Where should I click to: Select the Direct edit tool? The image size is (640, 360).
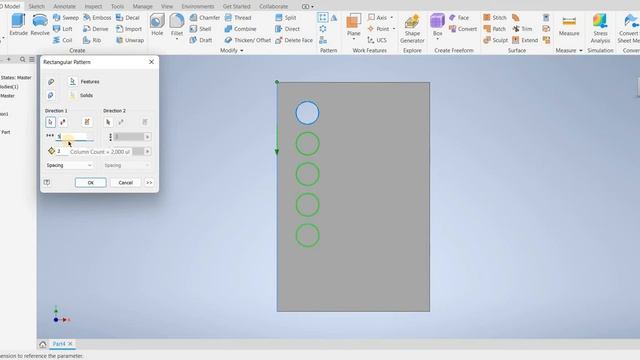tap(287, 29)
